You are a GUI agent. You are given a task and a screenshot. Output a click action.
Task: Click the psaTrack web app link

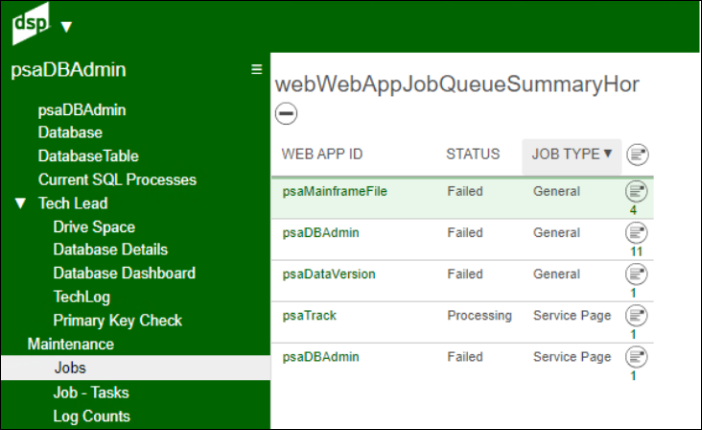pyautogui.click(x=309, y=316)
